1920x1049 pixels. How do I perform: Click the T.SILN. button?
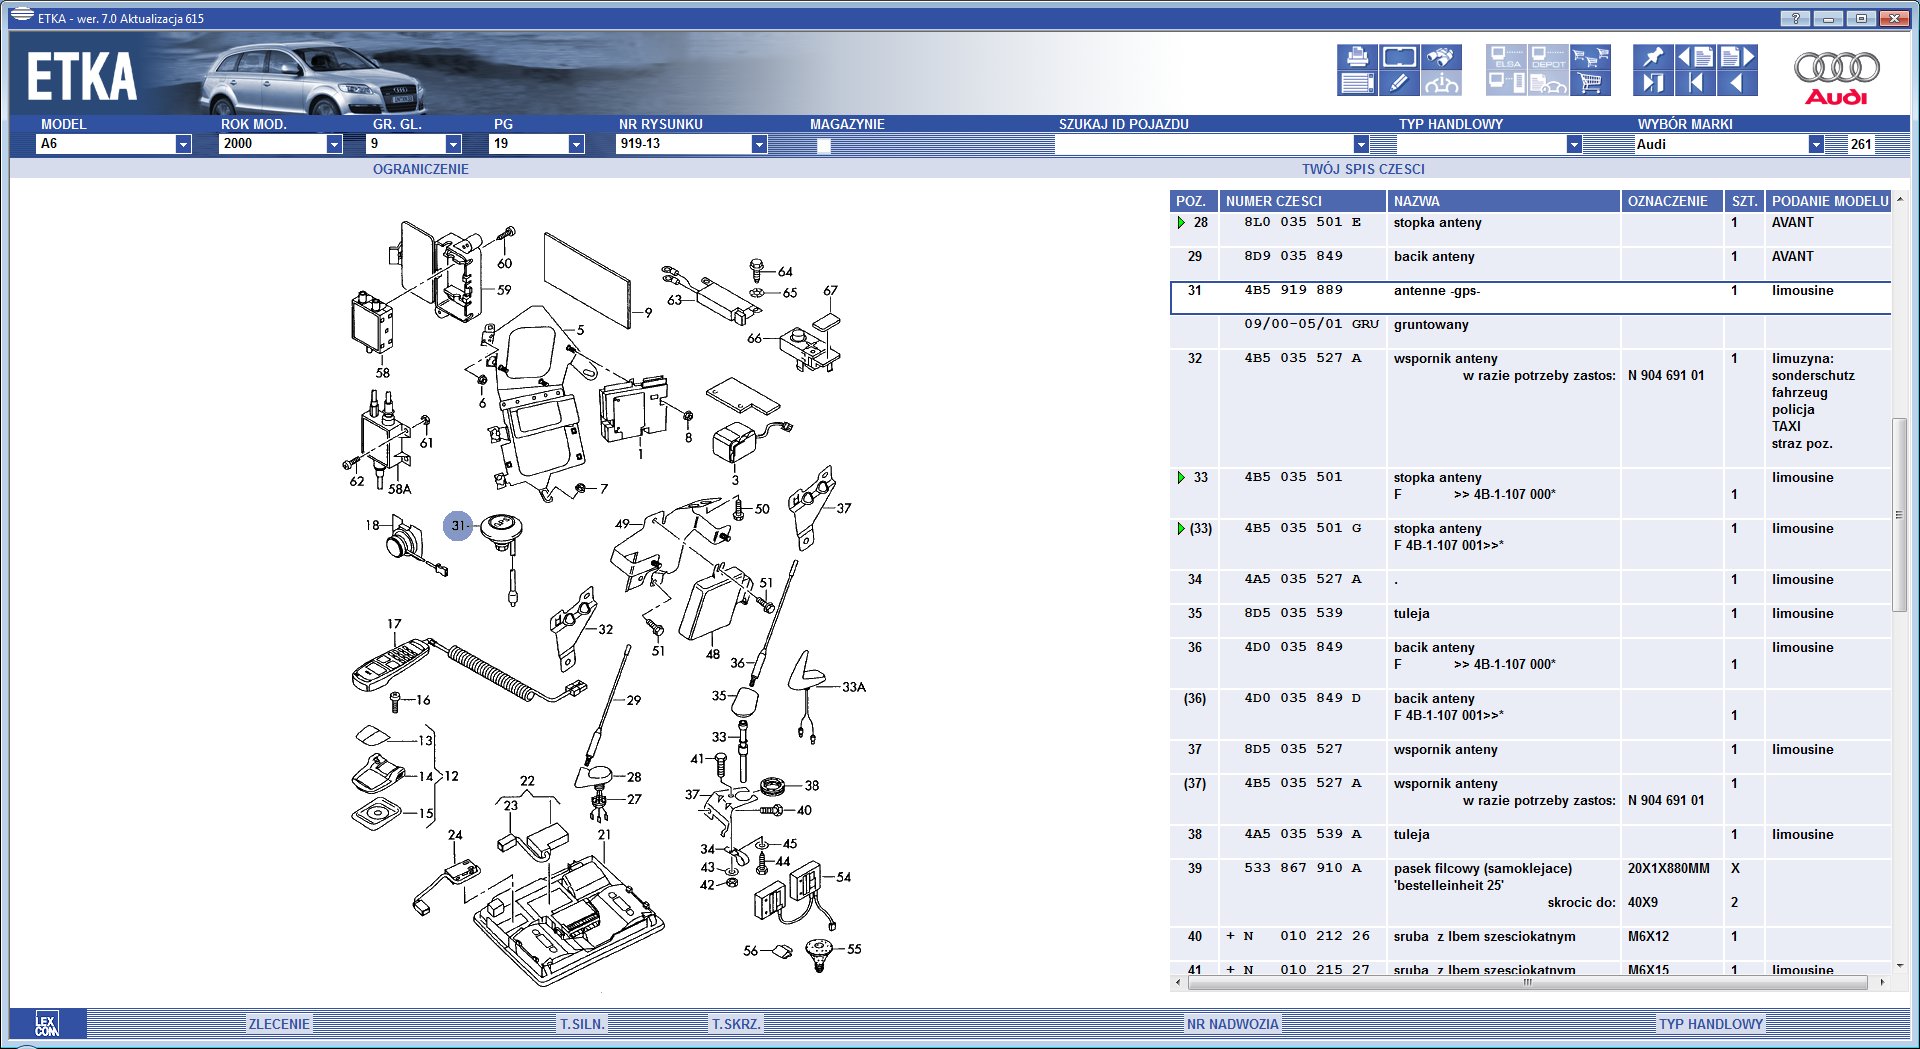[582, 1024]
